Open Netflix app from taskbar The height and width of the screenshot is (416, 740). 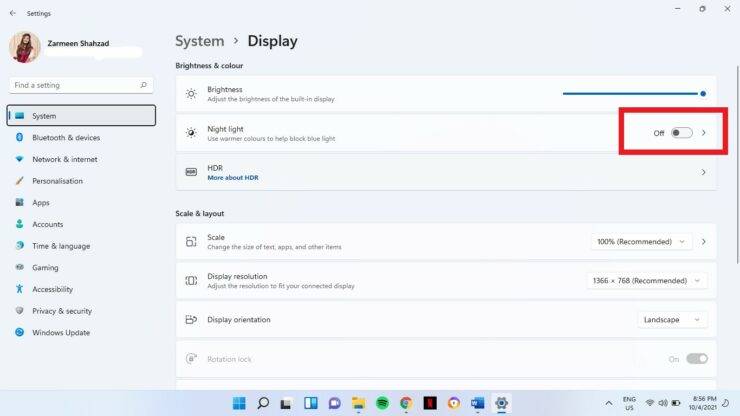pos(430,403)
